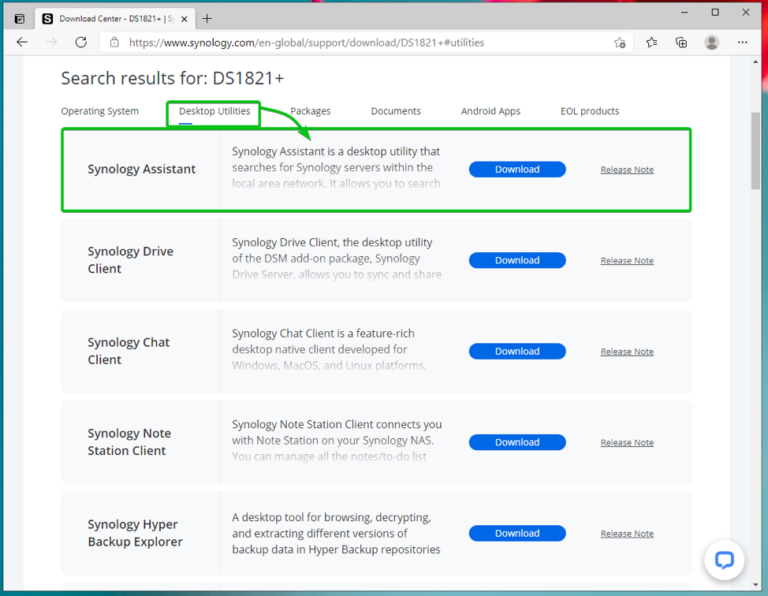Open the tab actions menu icon
This screenshot has height=596, width=768.
[x=20, y=19]
